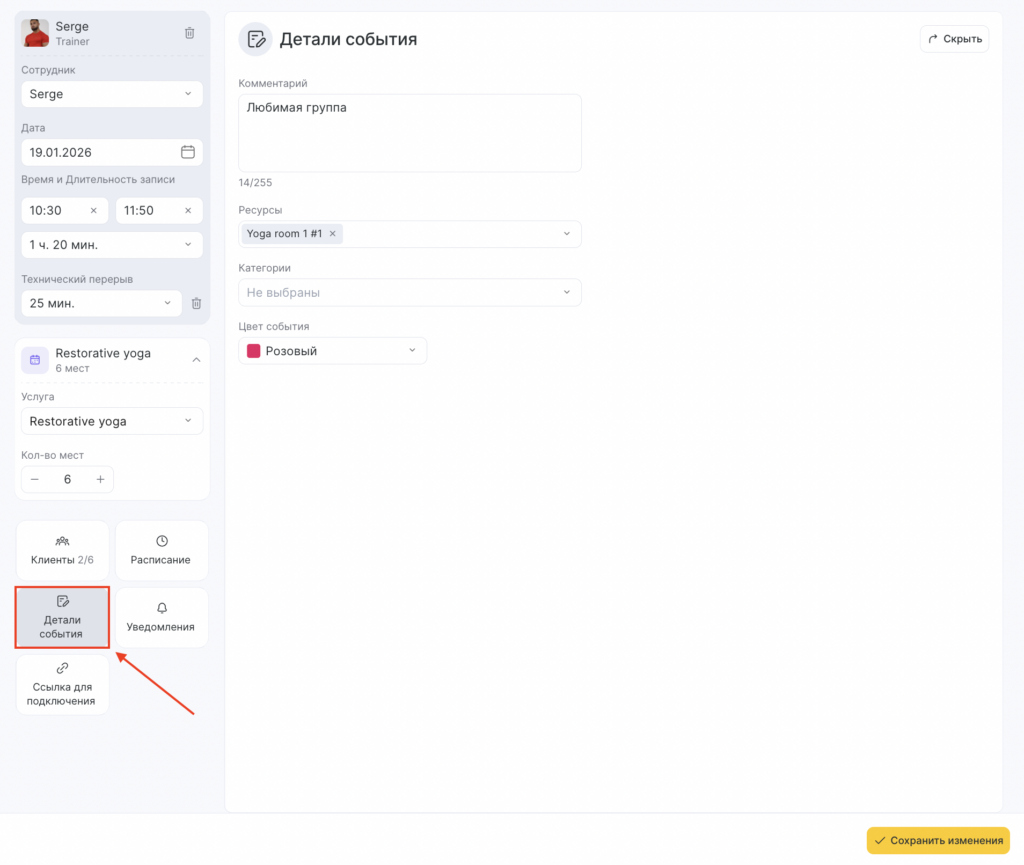Click trash icon next to Serge trainer
The image size is (1024, 865).
pos(190,33)
